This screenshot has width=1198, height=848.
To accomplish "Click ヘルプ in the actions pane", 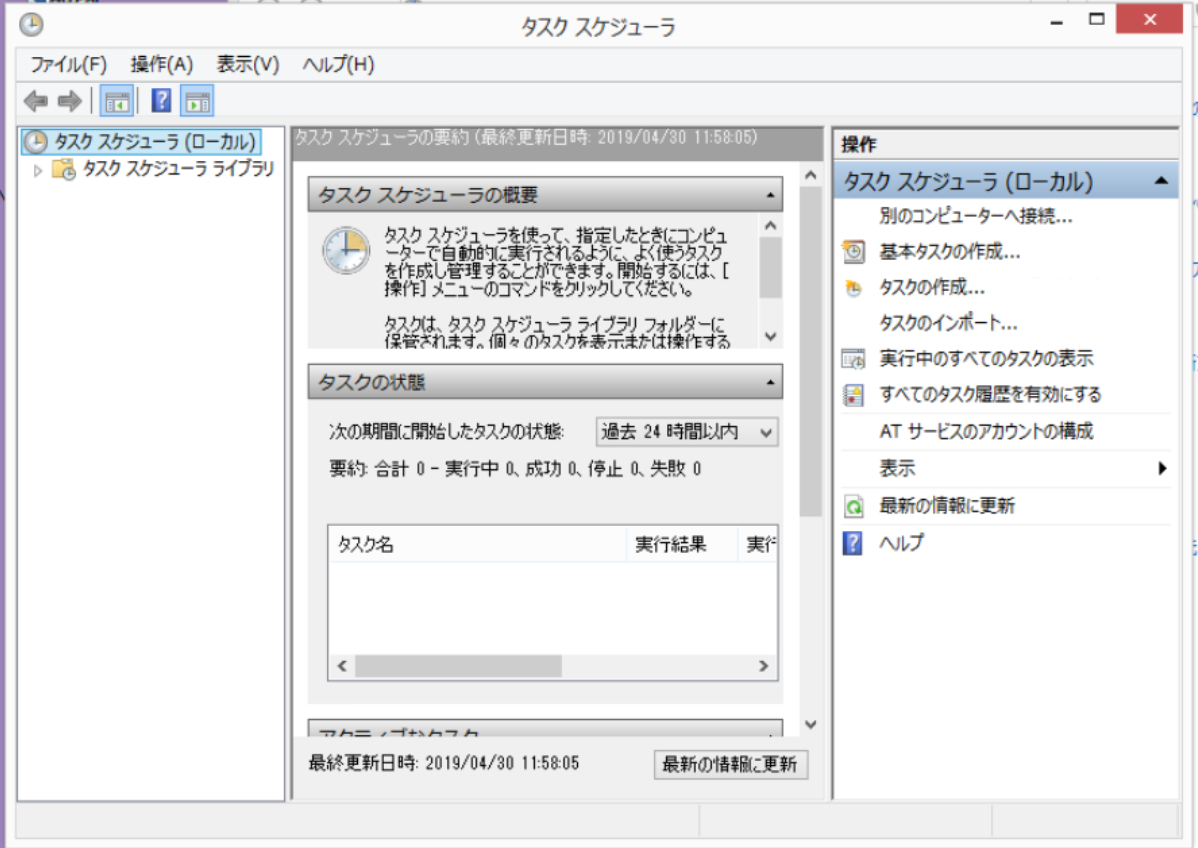I will [x=902, y=543].
